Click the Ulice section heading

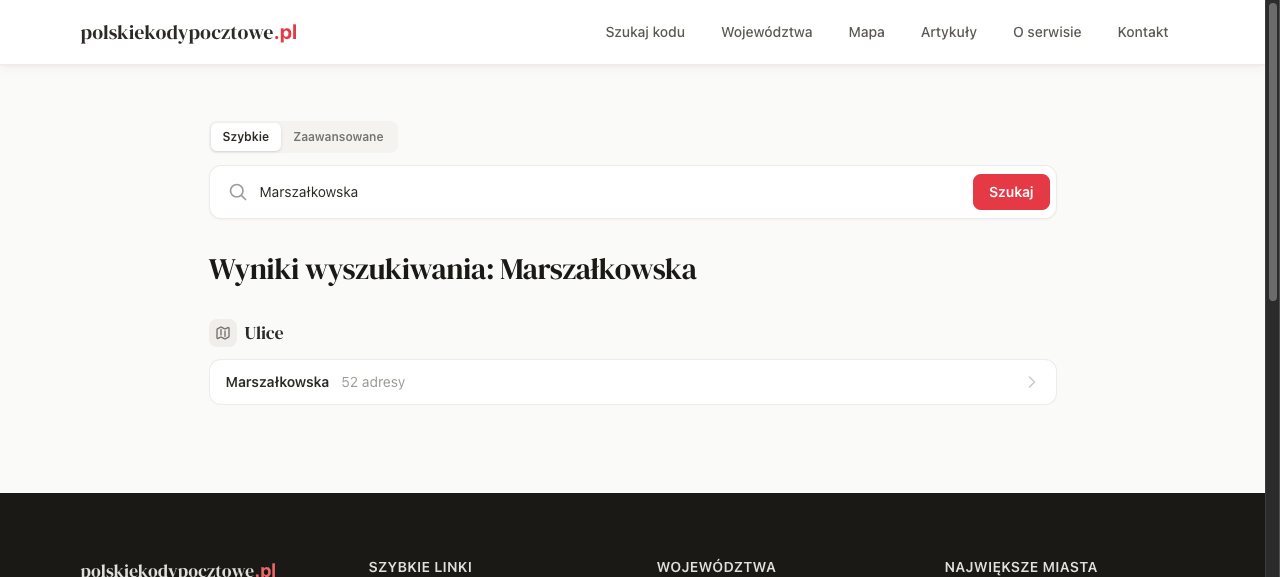[x=264, y=333]
